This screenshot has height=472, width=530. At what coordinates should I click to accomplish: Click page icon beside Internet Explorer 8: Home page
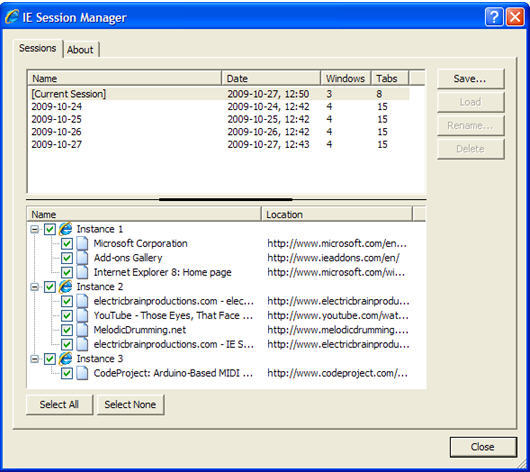pos(82,272)
